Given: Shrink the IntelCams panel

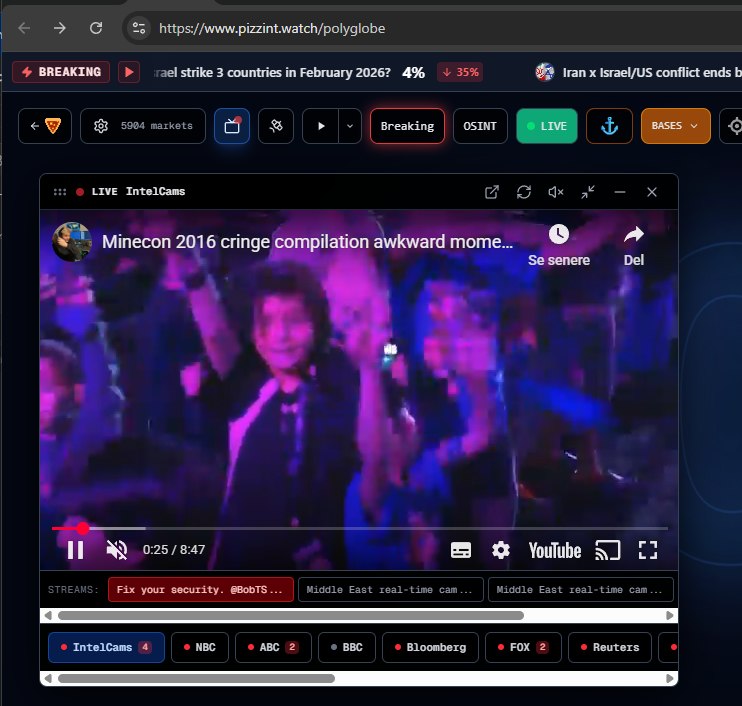Looking at the screenshot, I should point(588,192).
